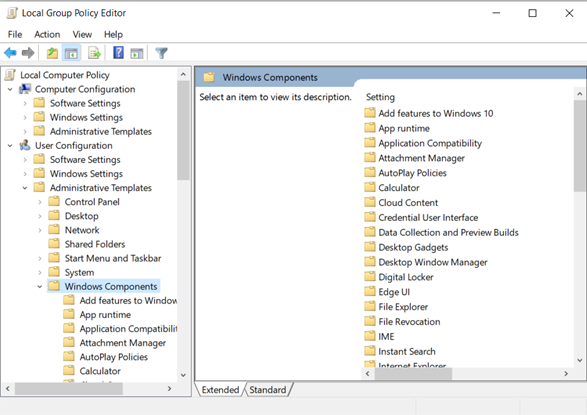Open the View menu
Viewport: 587px width, 415px height.
pyautogui.click(x=82, y=34)
